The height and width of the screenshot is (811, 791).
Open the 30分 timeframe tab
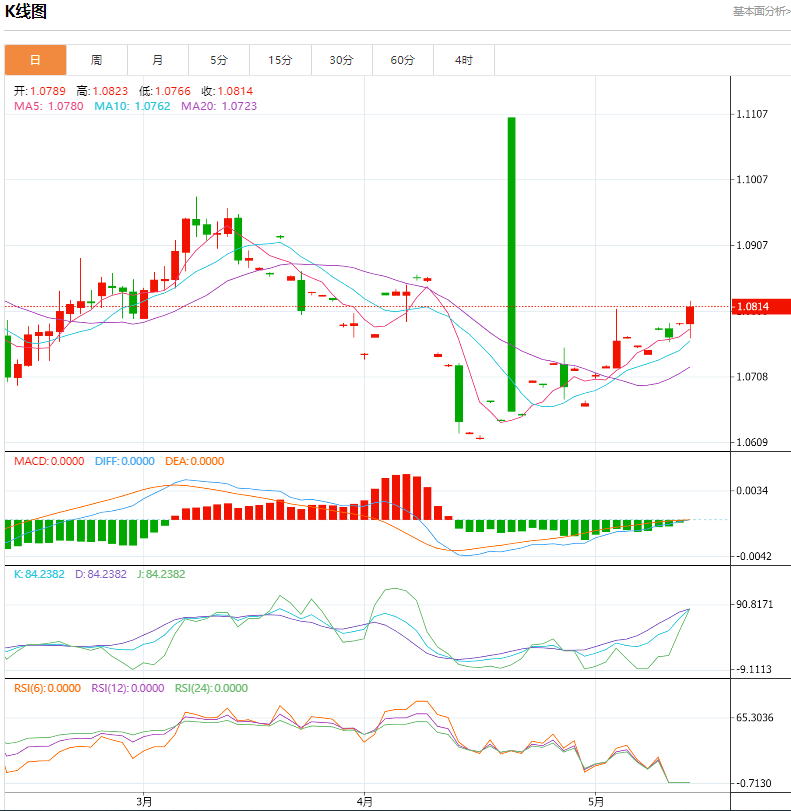tap(341, 60)
